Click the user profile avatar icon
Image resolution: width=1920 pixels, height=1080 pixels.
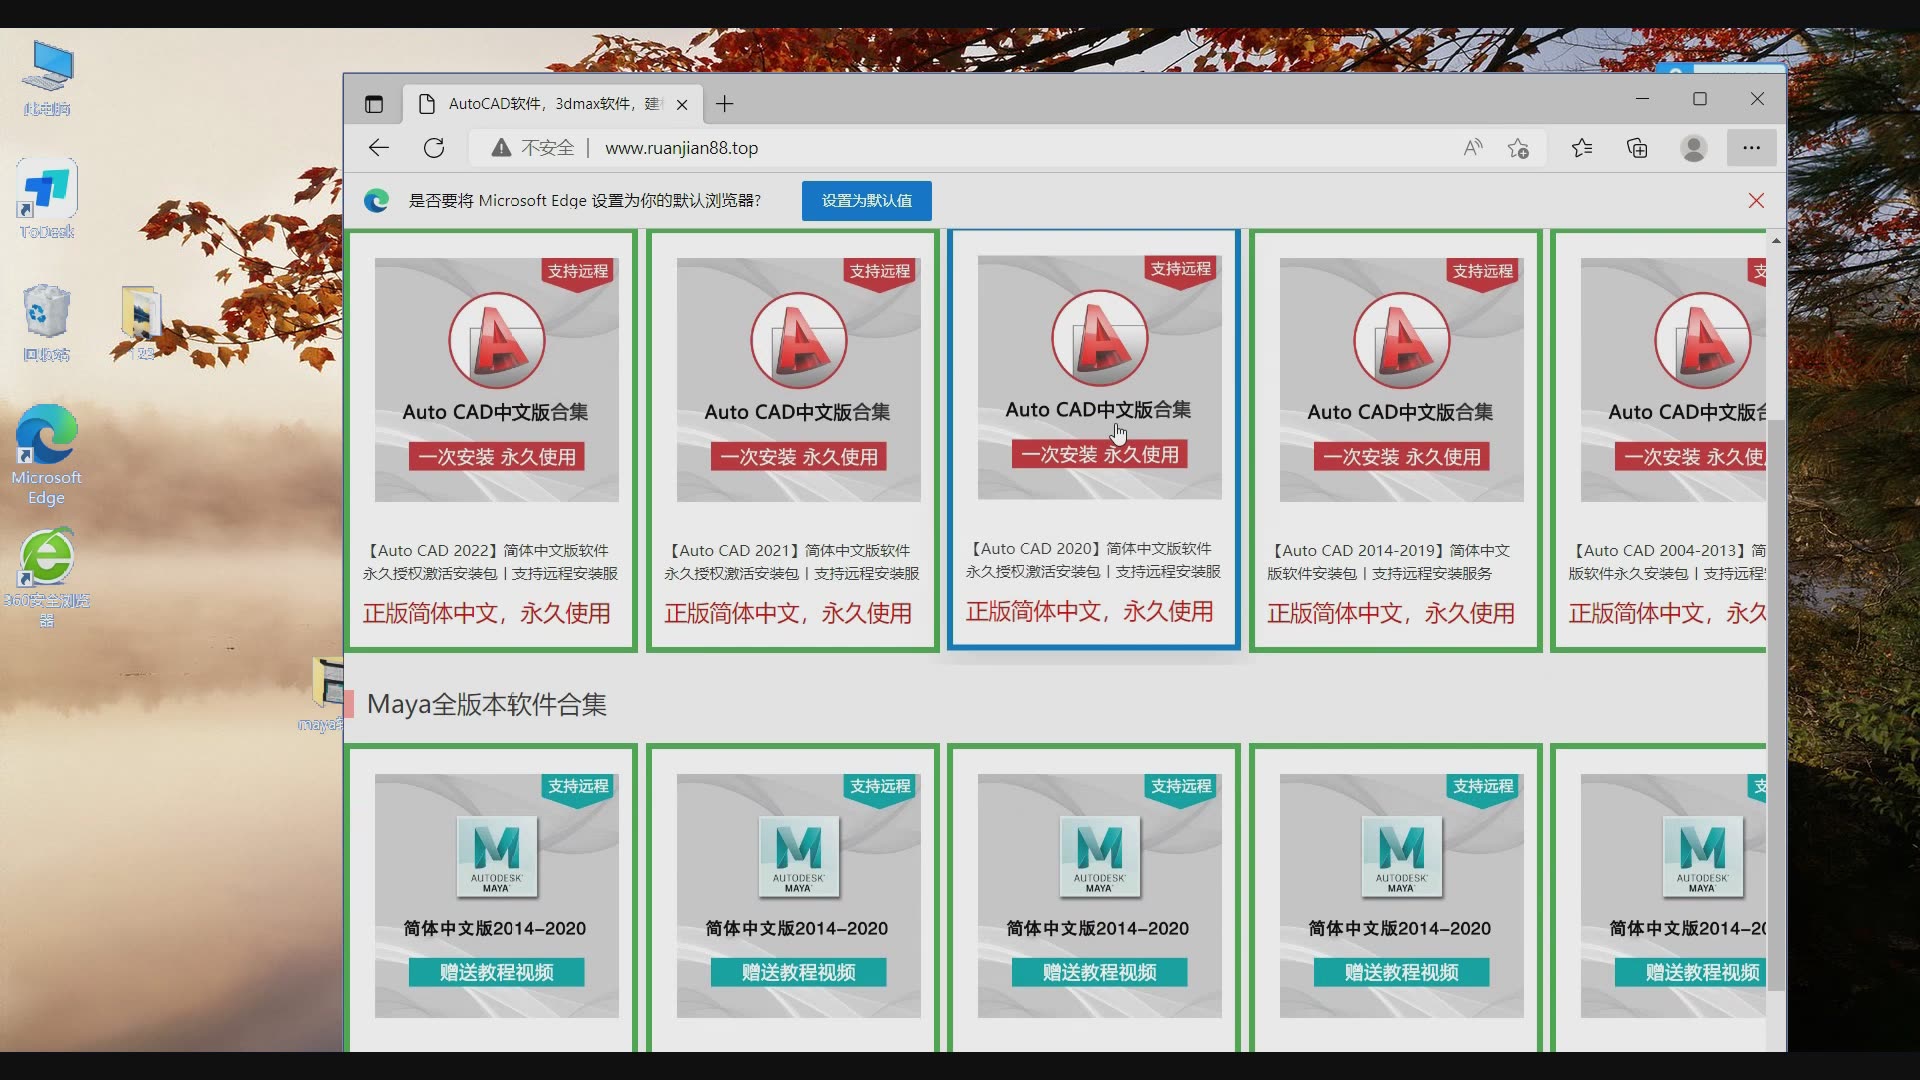point(1693,148)
